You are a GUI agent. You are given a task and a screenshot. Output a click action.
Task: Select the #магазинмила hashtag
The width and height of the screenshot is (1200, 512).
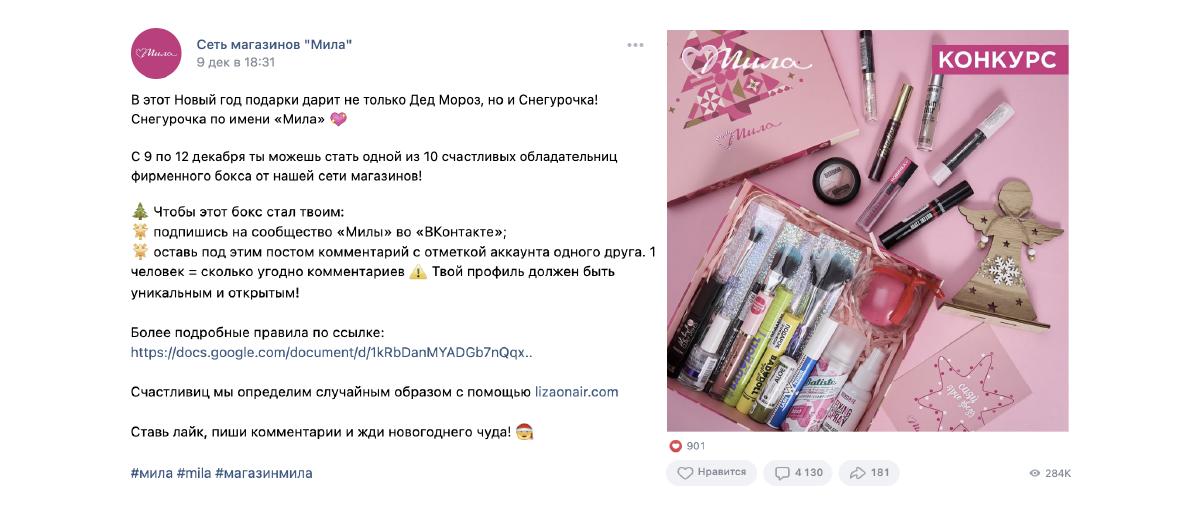[x=264, y=473]
